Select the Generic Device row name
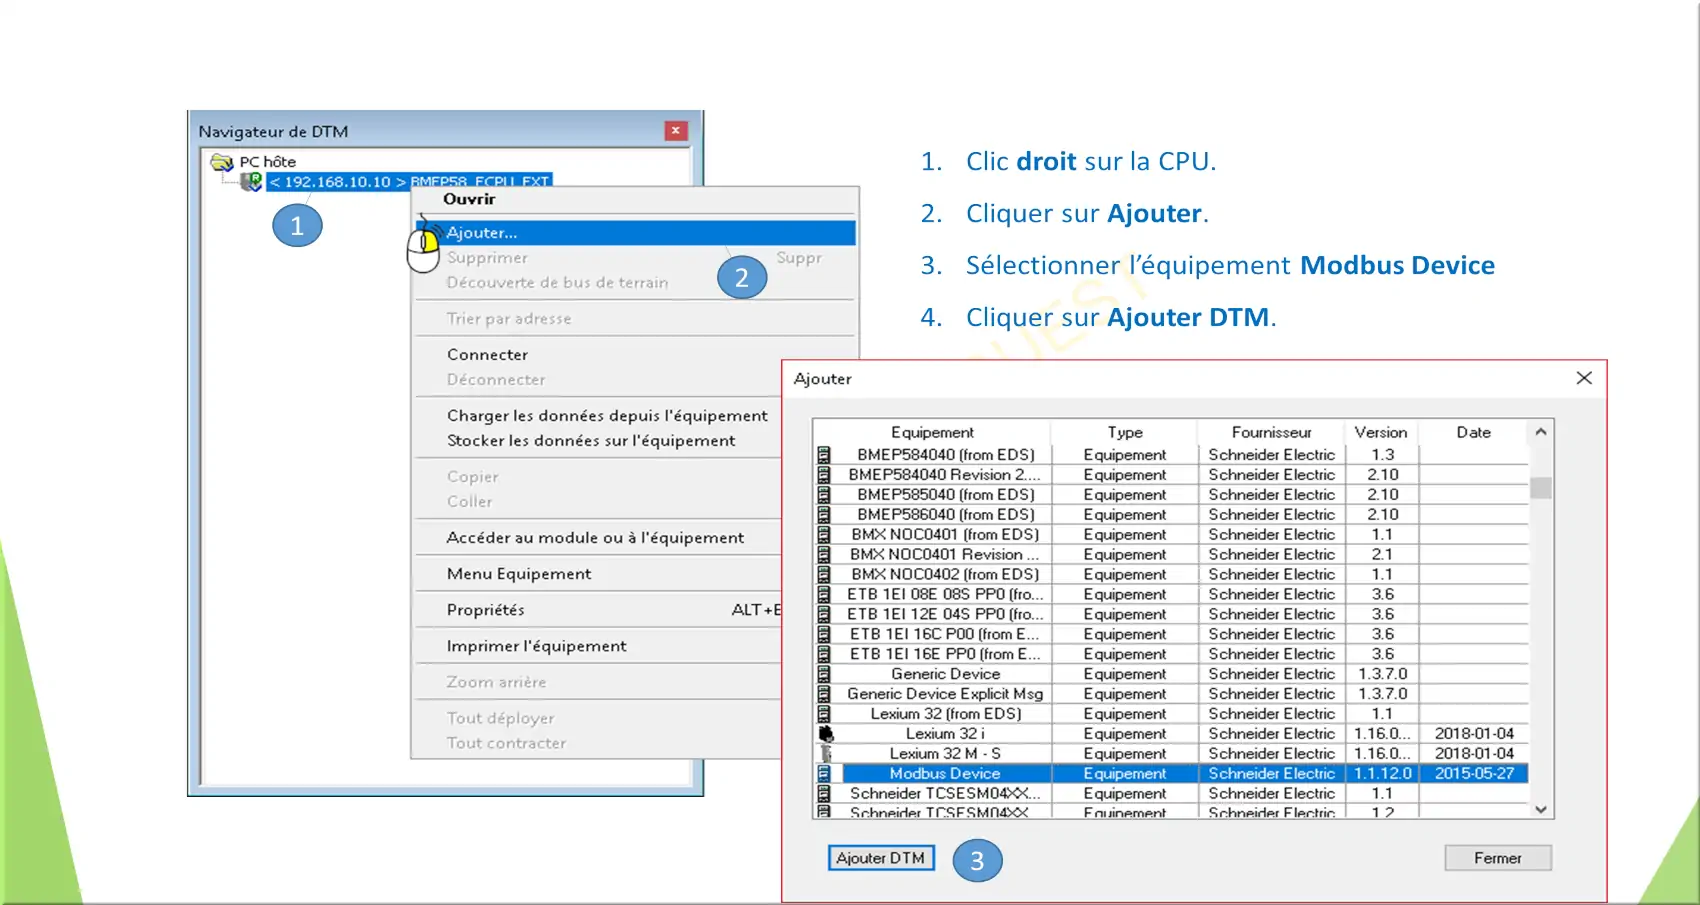Viewport: 1700px width, 905px height. [x=945, y=674]
